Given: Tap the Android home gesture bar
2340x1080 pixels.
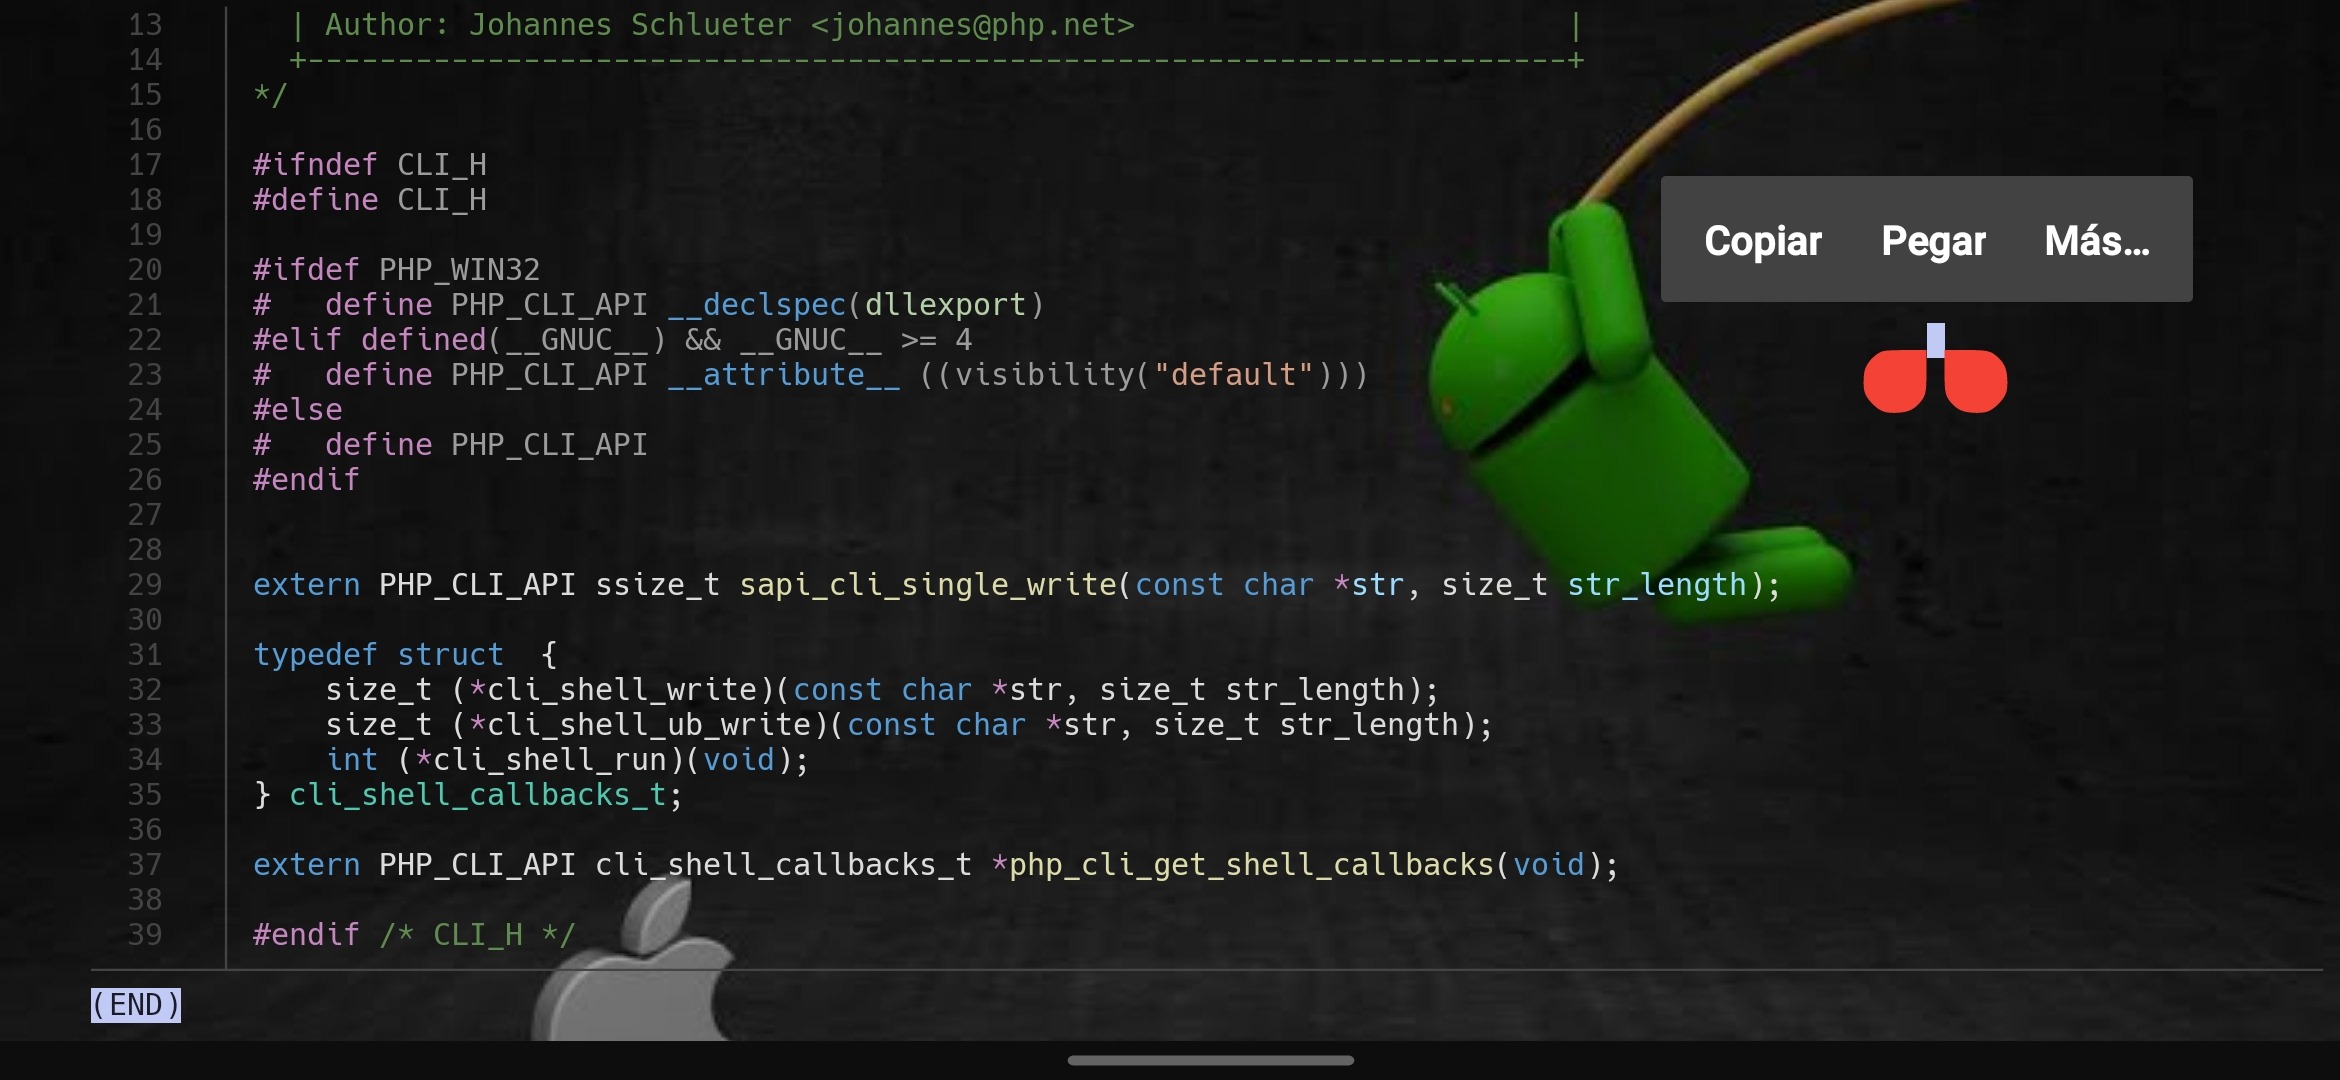Looking at the screenshot, I should coord(1210,1060).
